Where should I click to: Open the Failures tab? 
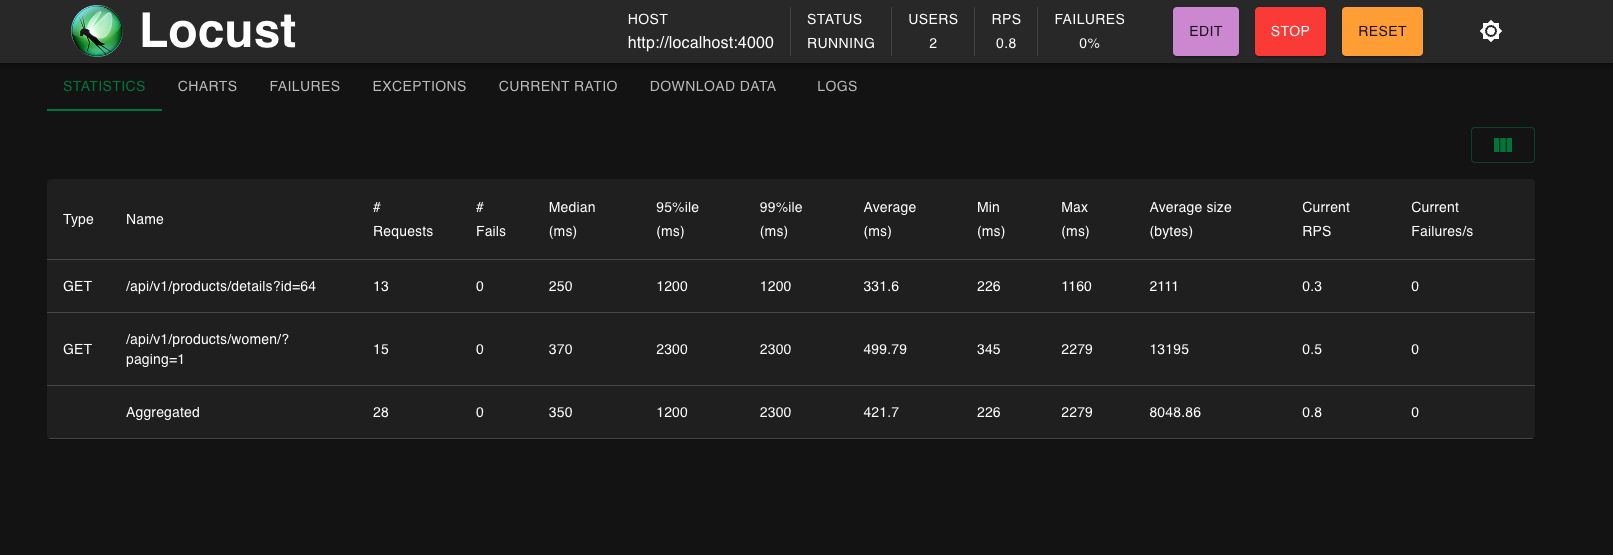[305, 86]
